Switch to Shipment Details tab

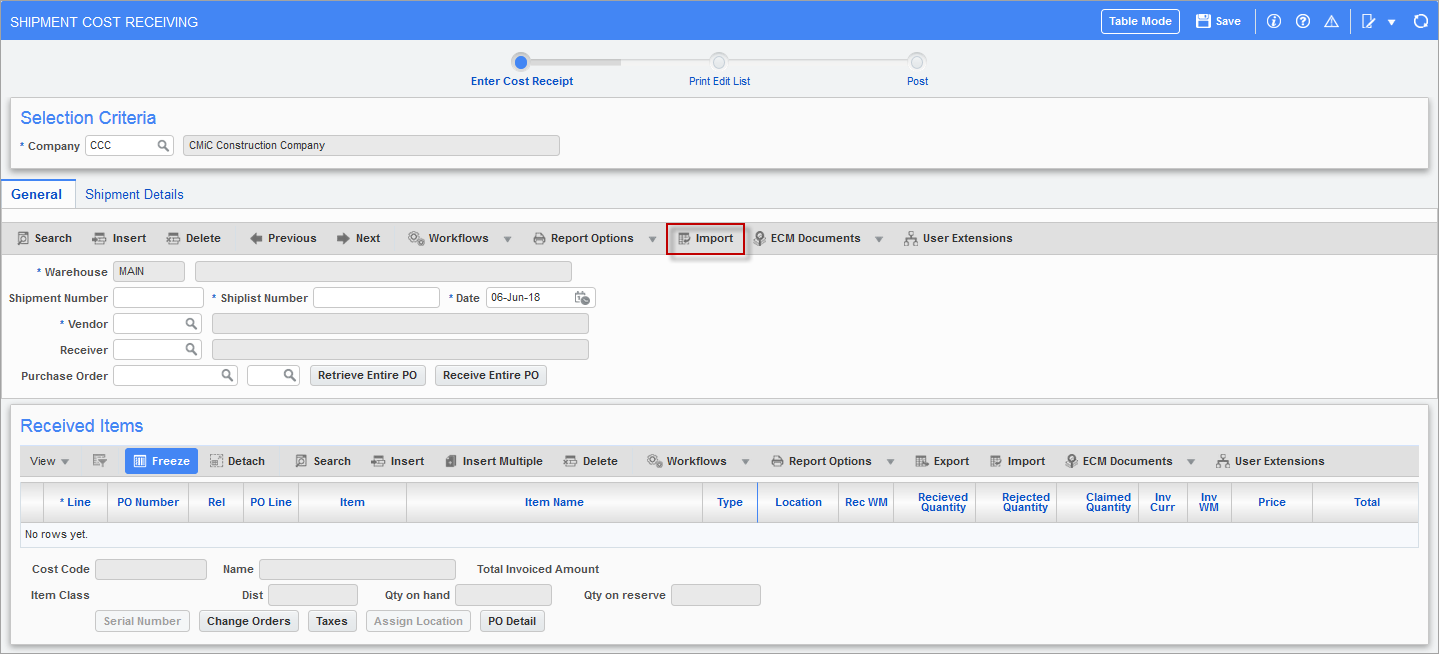pos(134,195)
